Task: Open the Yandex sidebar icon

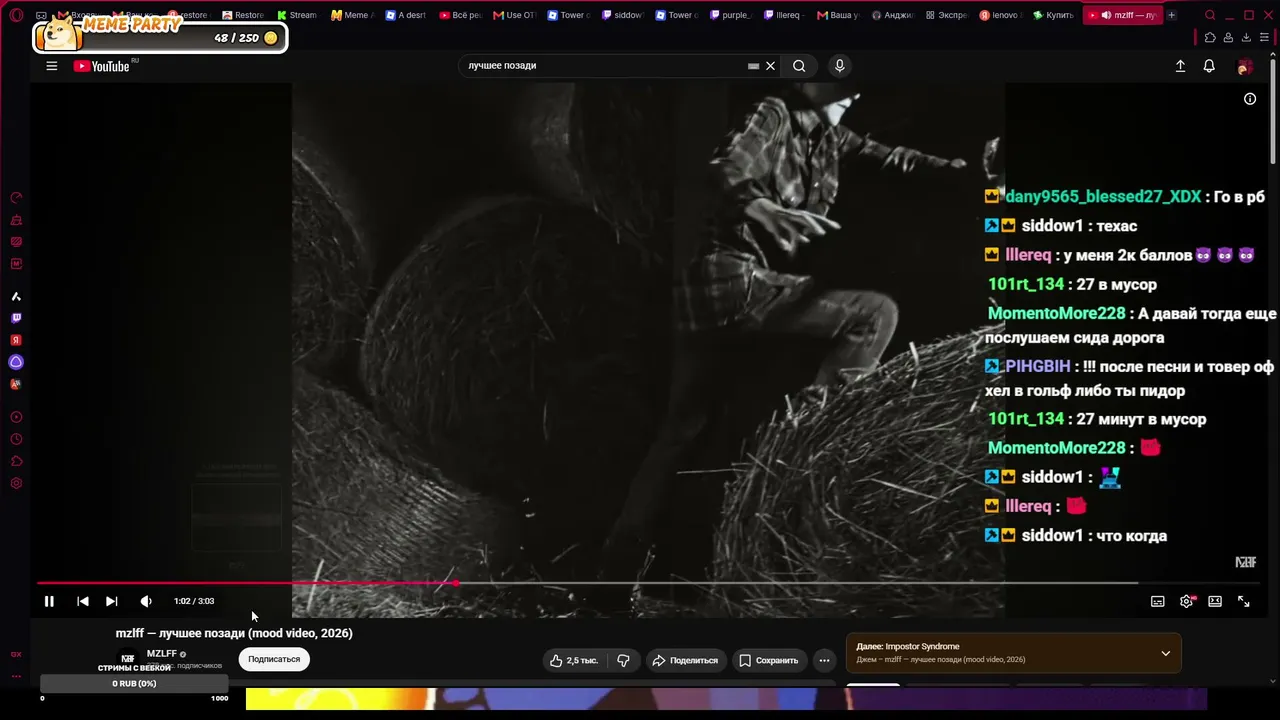Action: pyautogui.click(x=16, y=340)
